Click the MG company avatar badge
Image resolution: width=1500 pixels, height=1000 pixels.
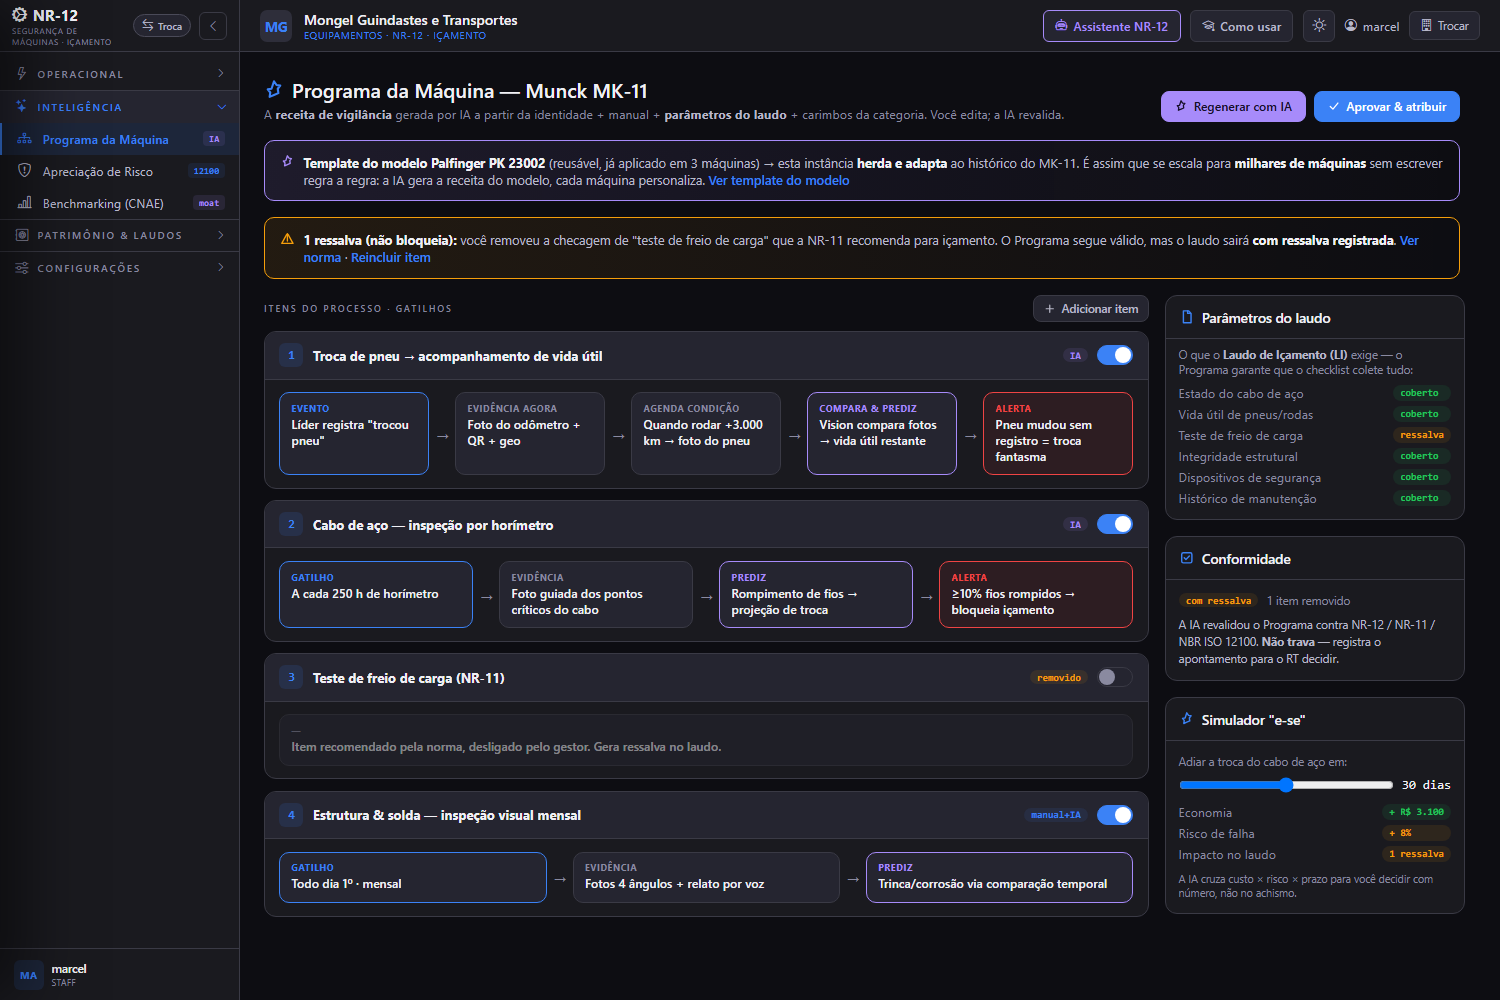pos(276,27)
